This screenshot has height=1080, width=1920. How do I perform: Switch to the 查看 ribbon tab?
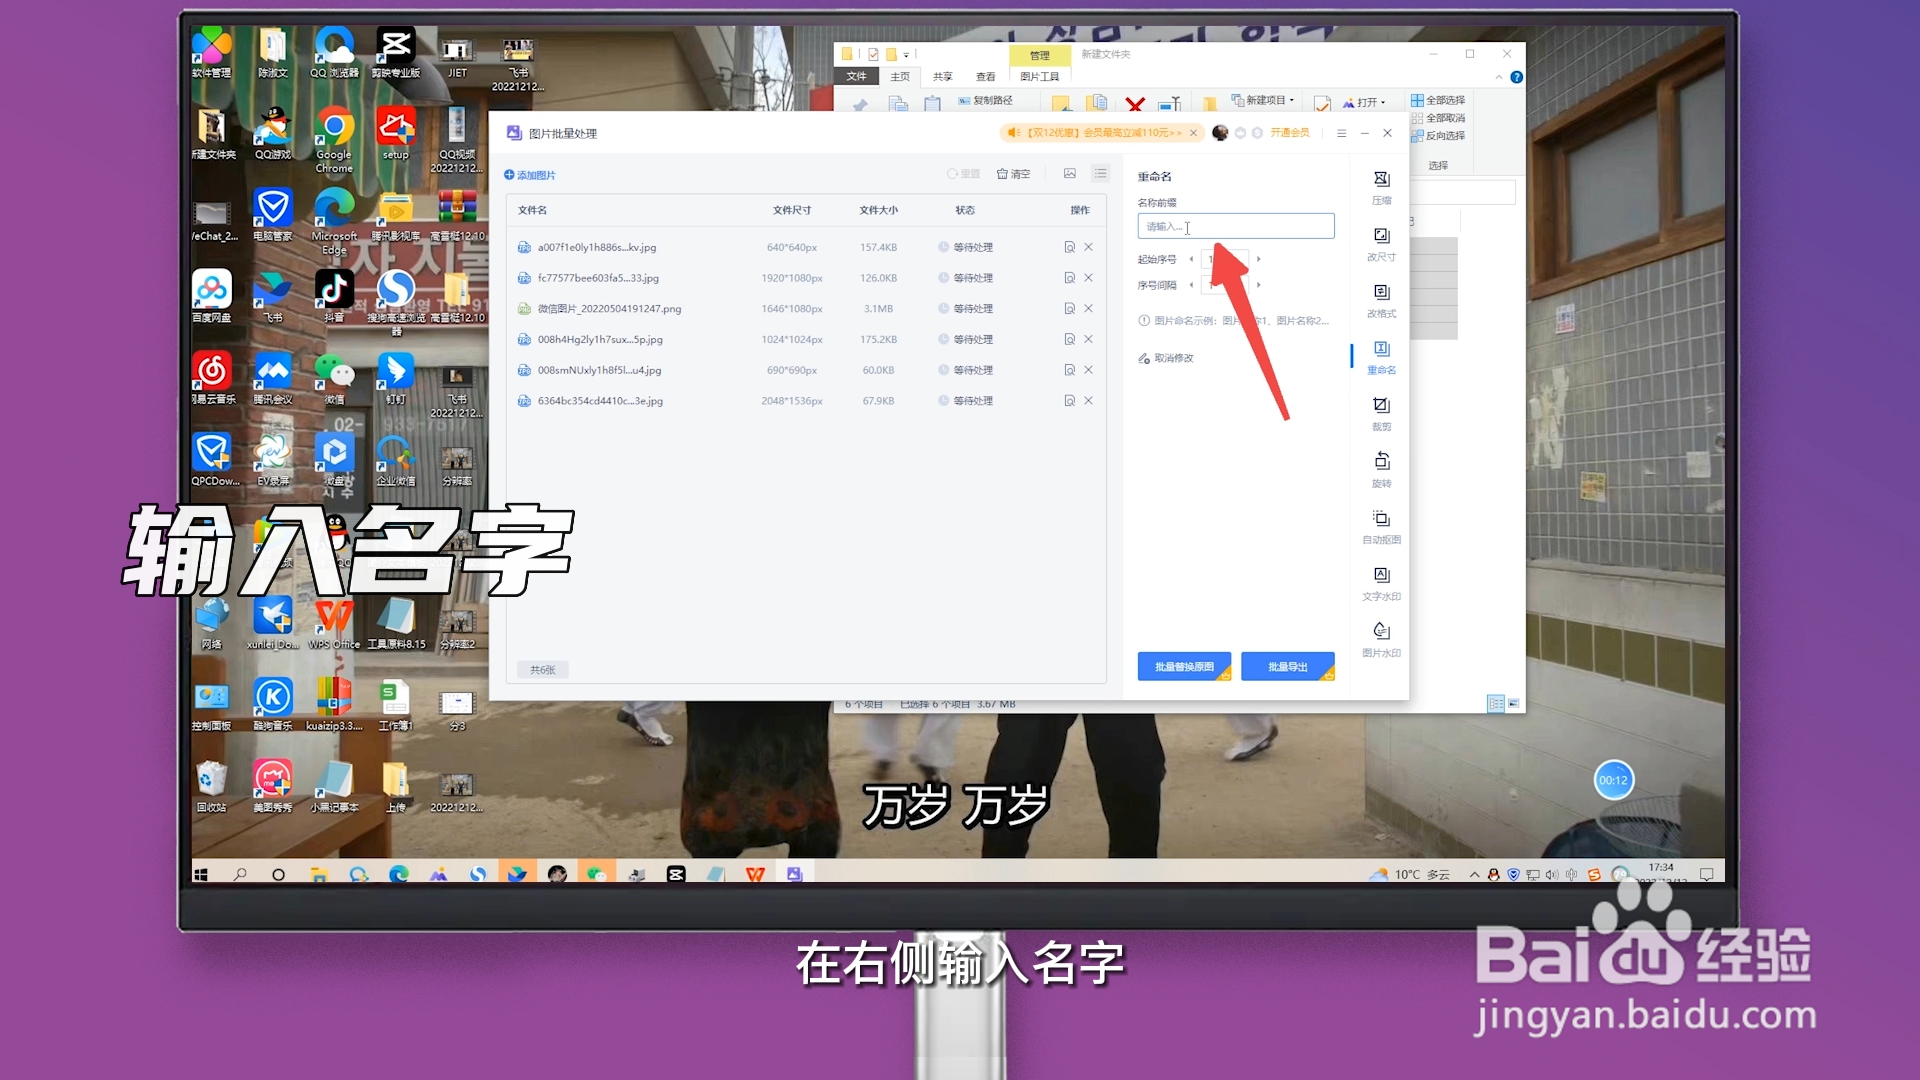(985, 76)
